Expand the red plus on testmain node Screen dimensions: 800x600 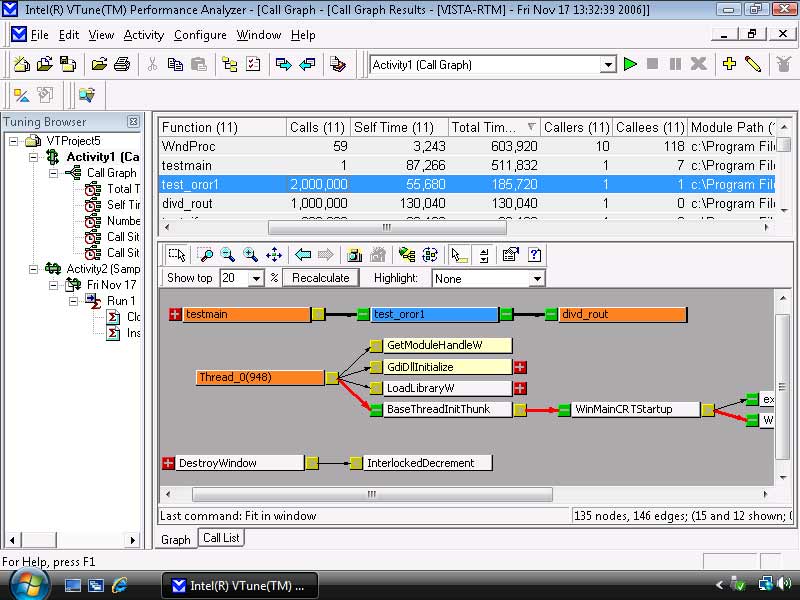[175, 314]
